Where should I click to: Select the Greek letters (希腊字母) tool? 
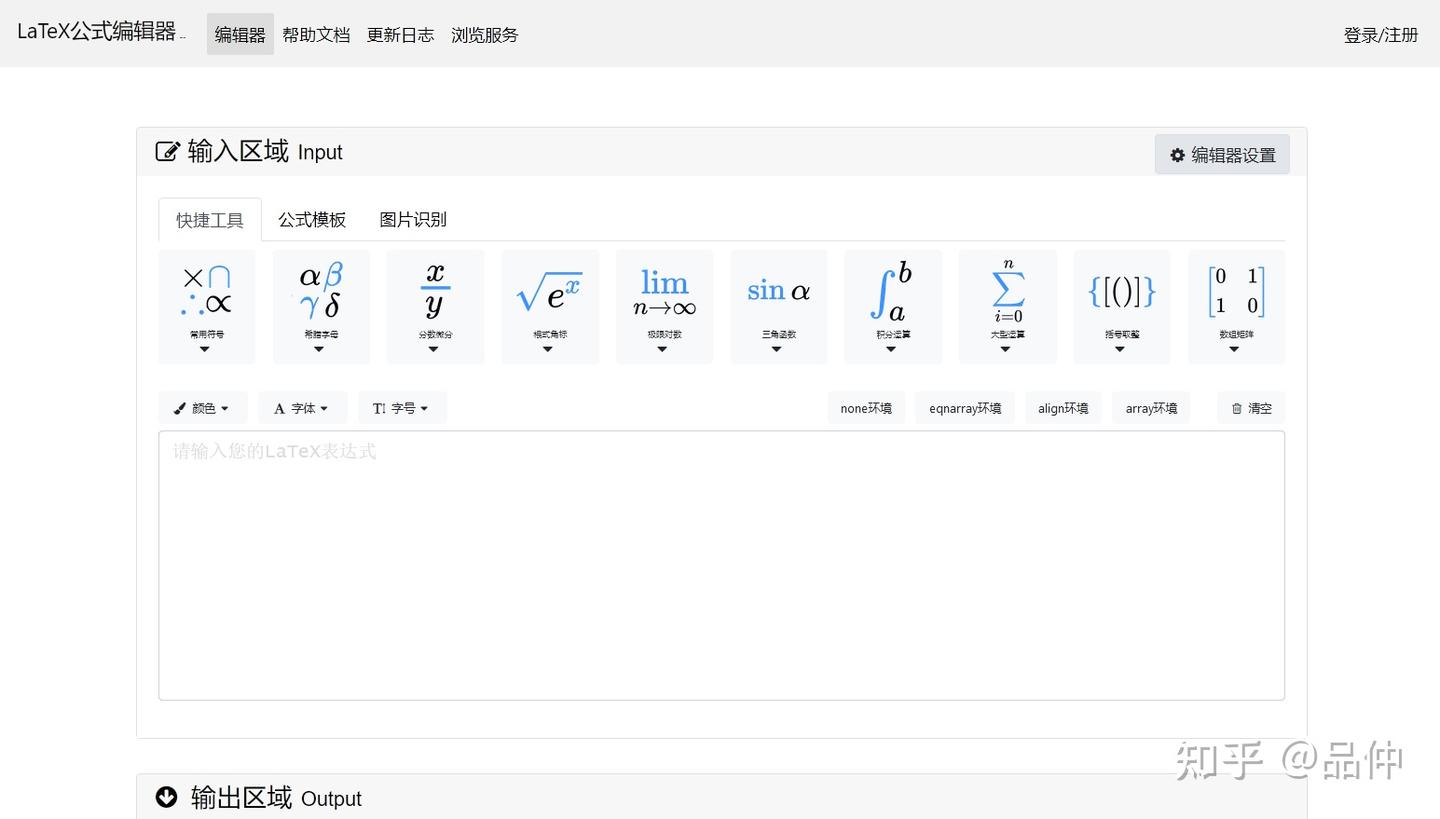coord(320,295)
